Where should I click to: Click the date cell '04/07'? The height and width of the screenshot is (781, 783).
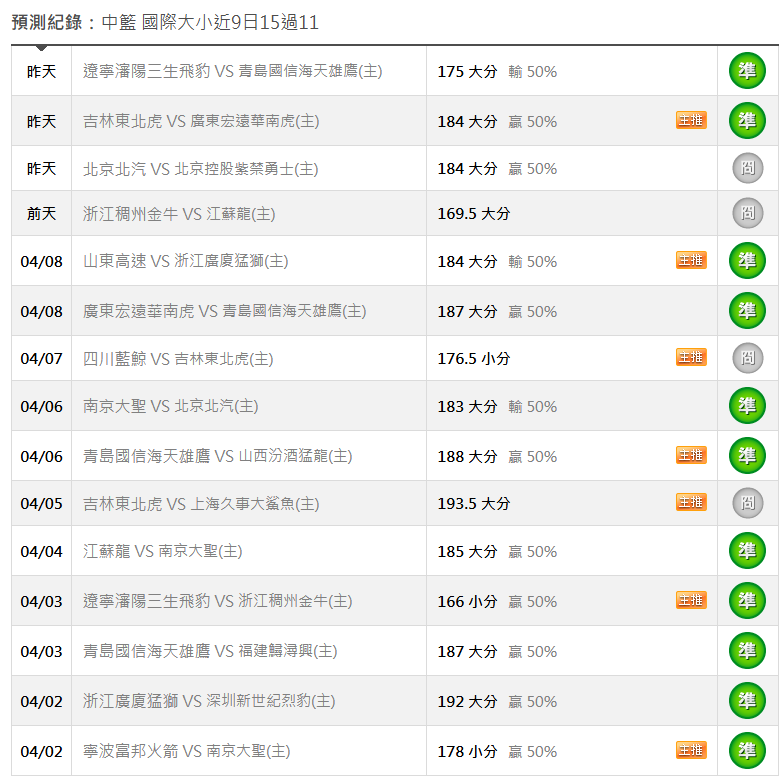41,359
